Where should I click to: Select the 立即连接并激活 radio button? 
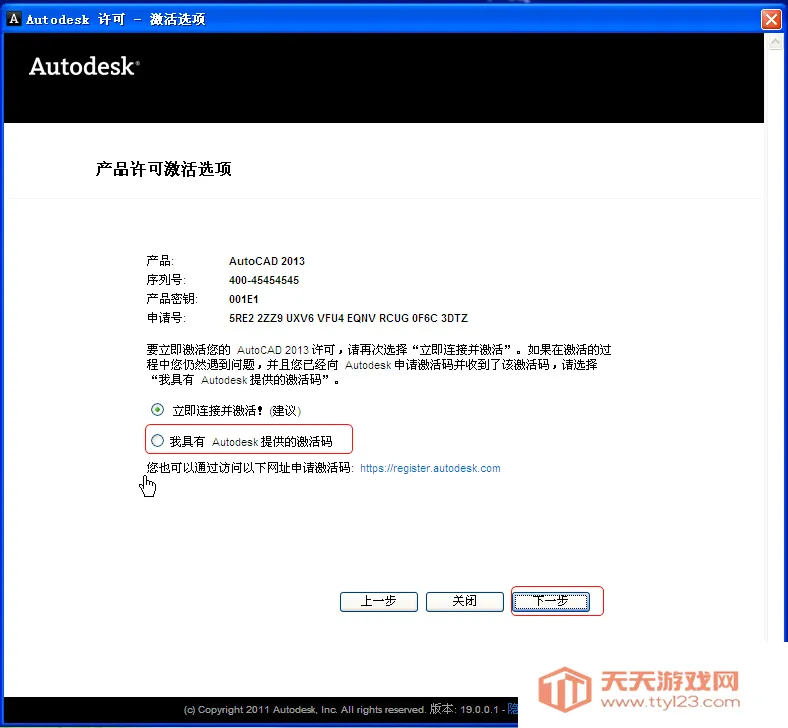pyautogui.click(x=157, y=410)
